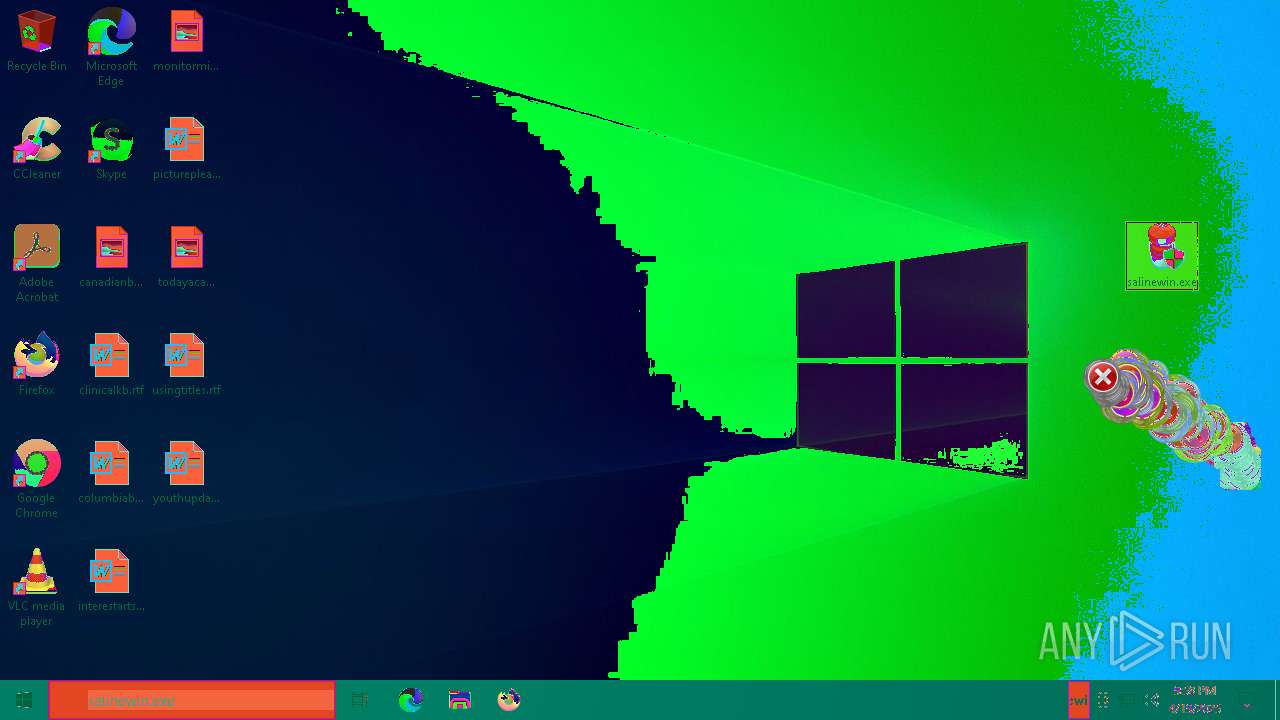Click the Show Desktop strip
The image size is (1280, 720).
[1277, 700]
